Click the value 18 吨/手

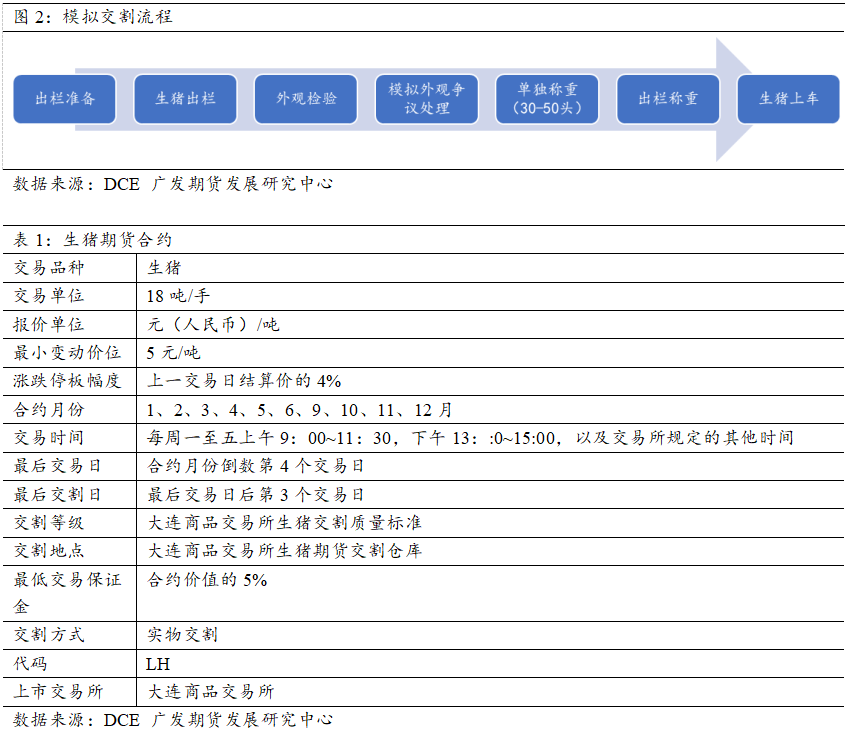pos(178,296)
